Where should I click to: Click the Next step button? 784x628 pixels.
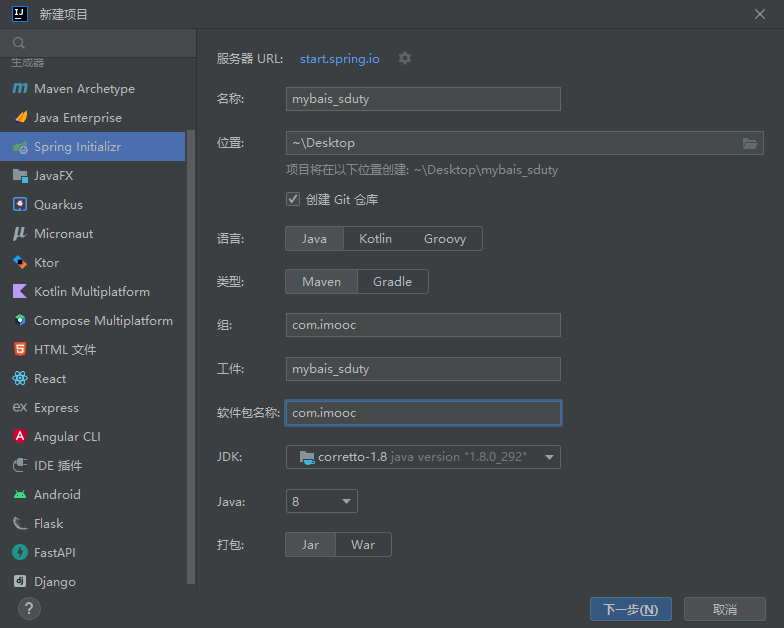tap(630, 609)
